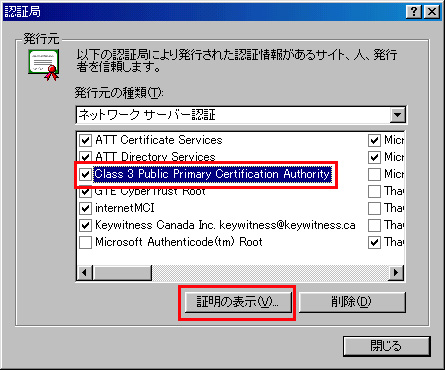Close the 認証局 dialog with X

432,12
